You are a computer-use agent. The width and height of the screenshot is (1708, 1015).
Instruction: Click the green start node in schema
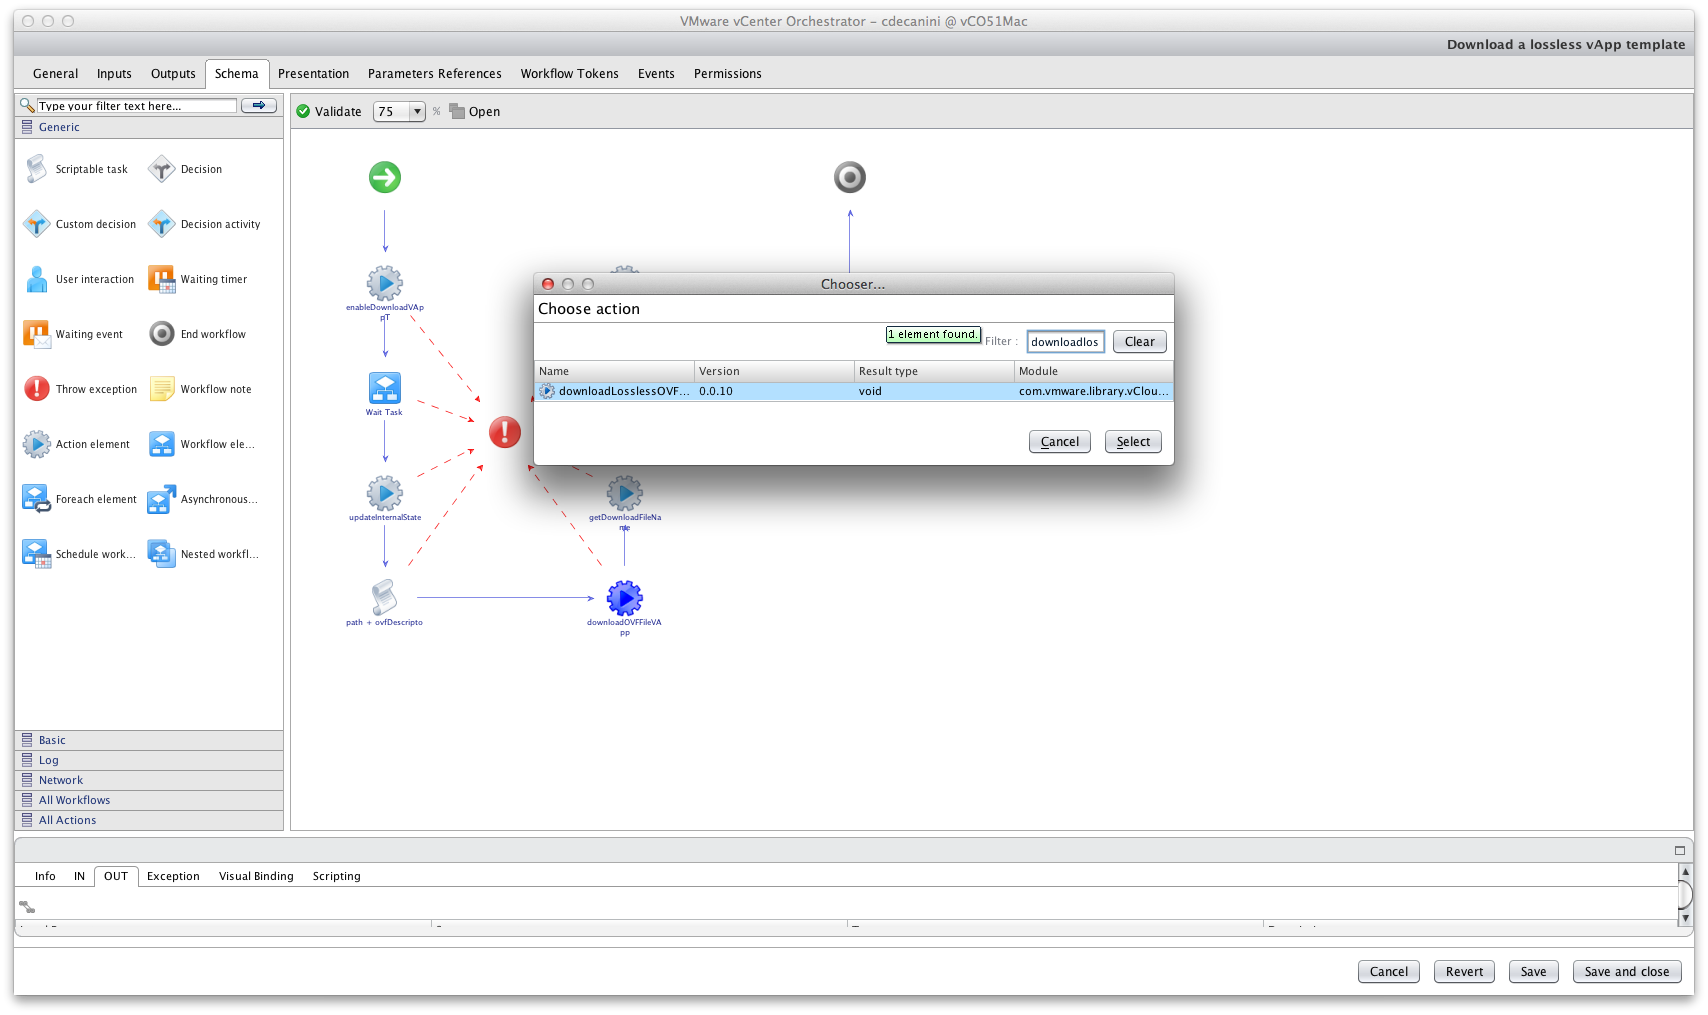pyautogui.click(x=385, y=178)
